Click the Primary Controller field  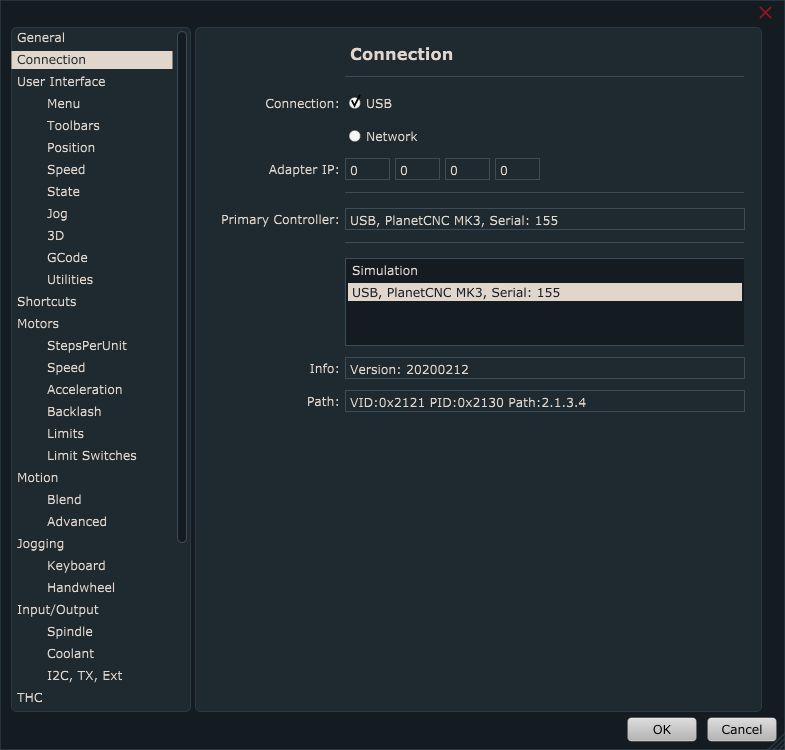[x=544, y=220]
